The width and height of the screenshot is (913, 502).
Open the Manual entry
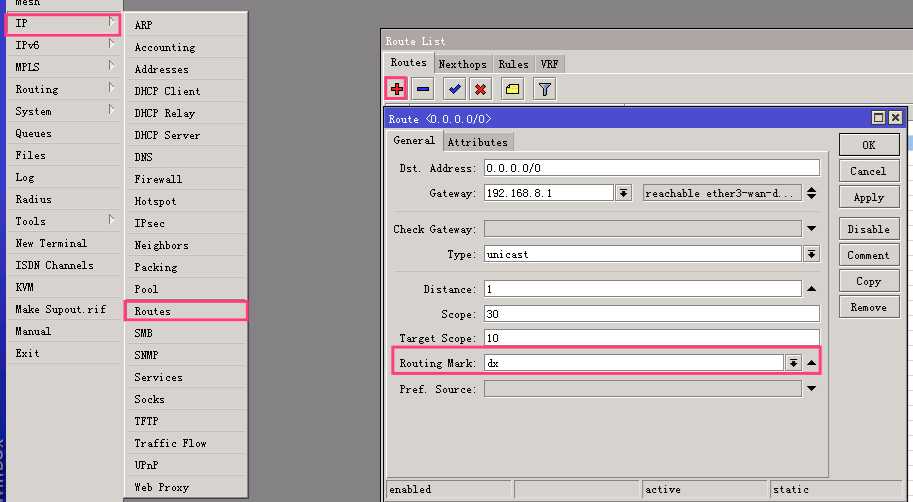click(63, 331)
